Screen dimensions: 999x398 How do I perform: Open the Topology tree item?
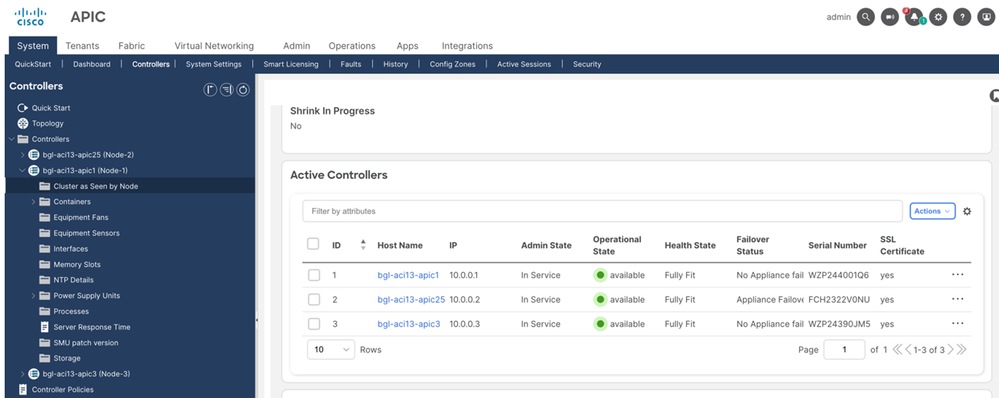pyautogui.click(x=48, y=124)
